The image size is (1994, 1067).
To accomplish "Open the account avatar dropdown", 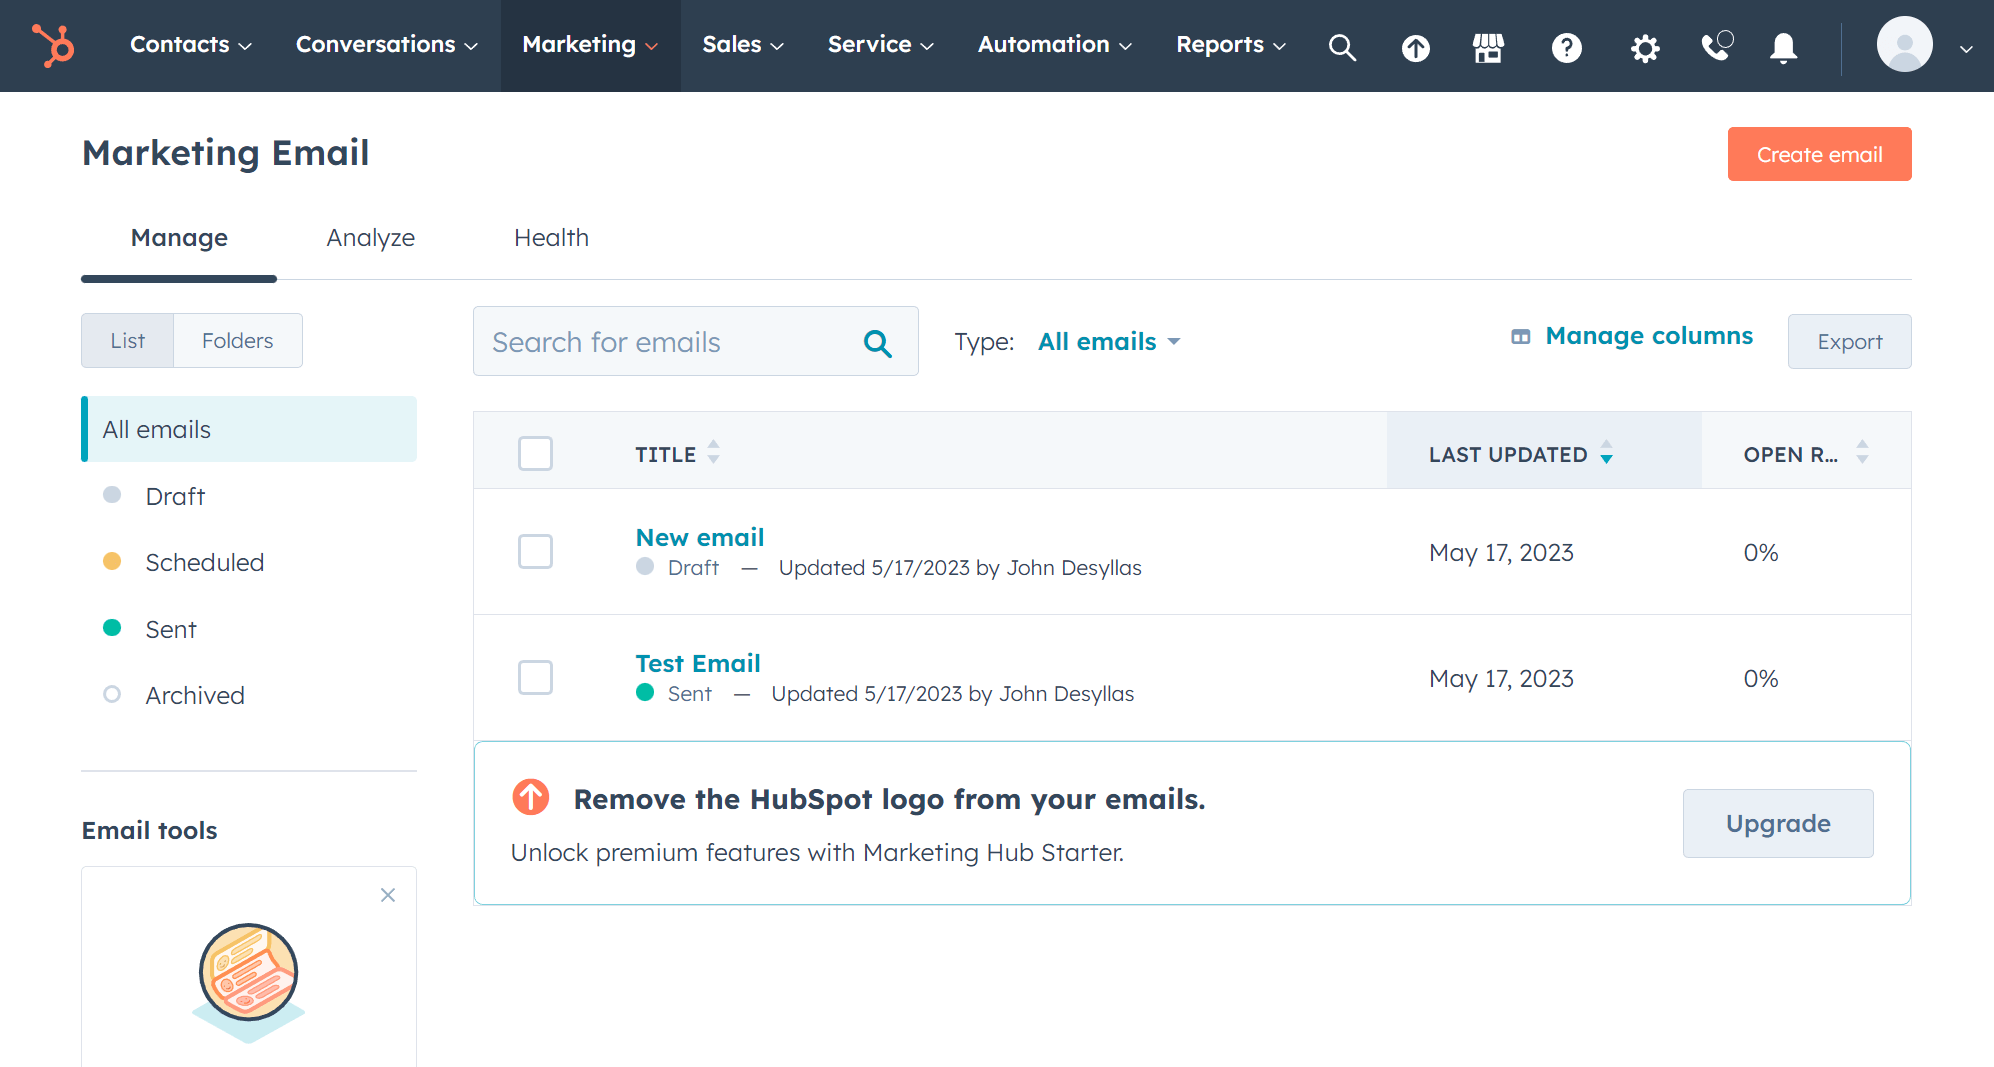I will click(x=1904, y=45).
